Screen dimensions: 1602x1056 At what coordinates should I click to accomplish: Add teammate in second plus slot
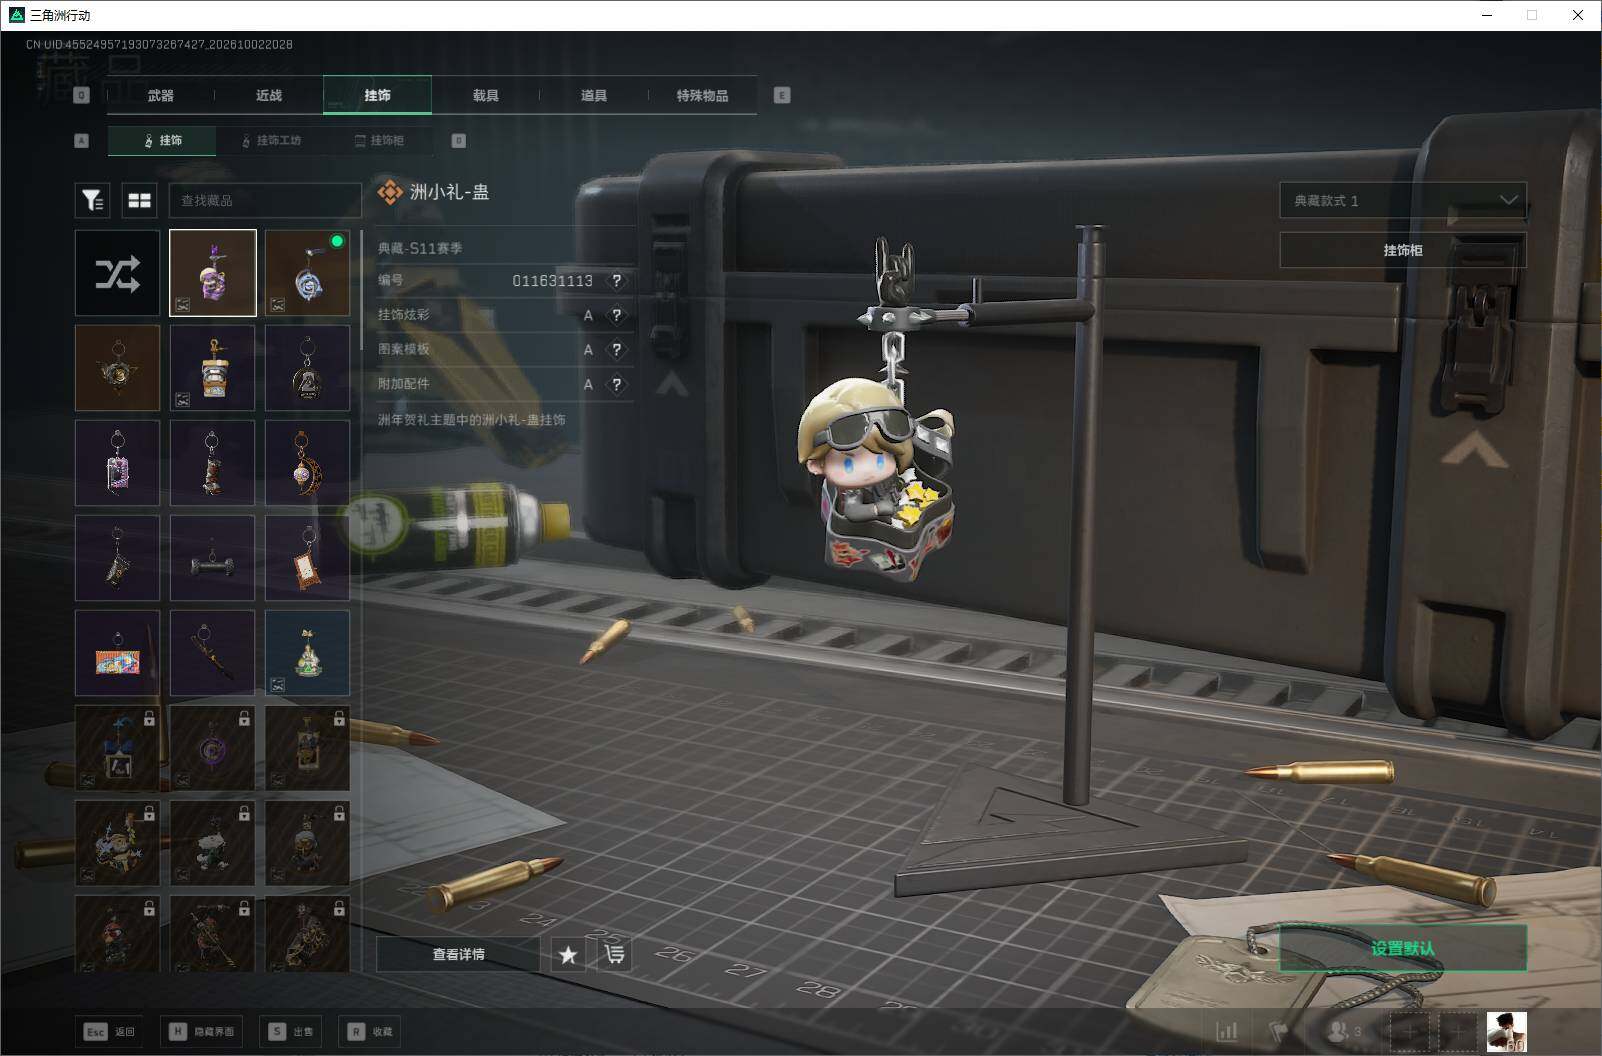click(1458, 1031)
